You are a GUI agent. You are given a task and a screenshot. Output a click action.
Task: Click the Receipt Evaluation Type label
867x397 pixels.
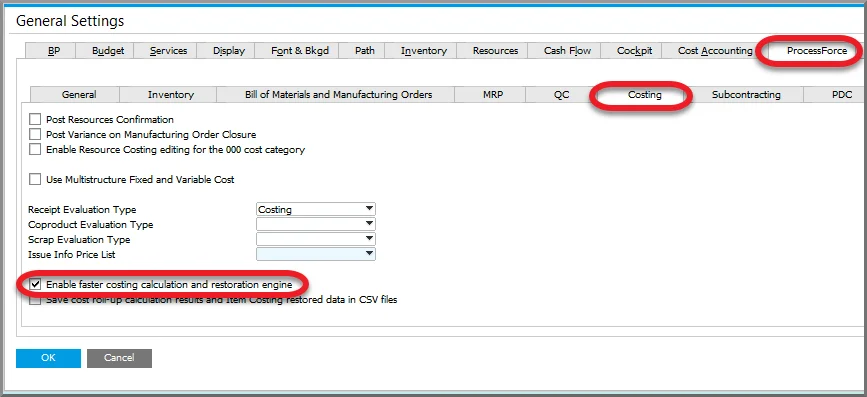click(x=82, y=210)
